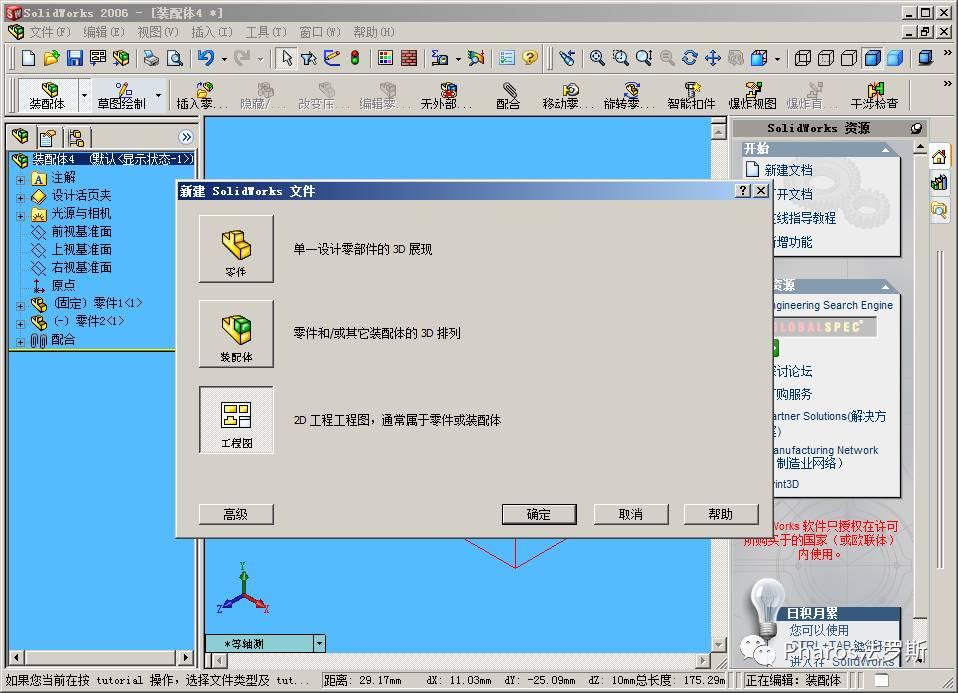958x693 pixels.
Task: Click the 确定 button in the dialog
Action: (x=538, y=514)
